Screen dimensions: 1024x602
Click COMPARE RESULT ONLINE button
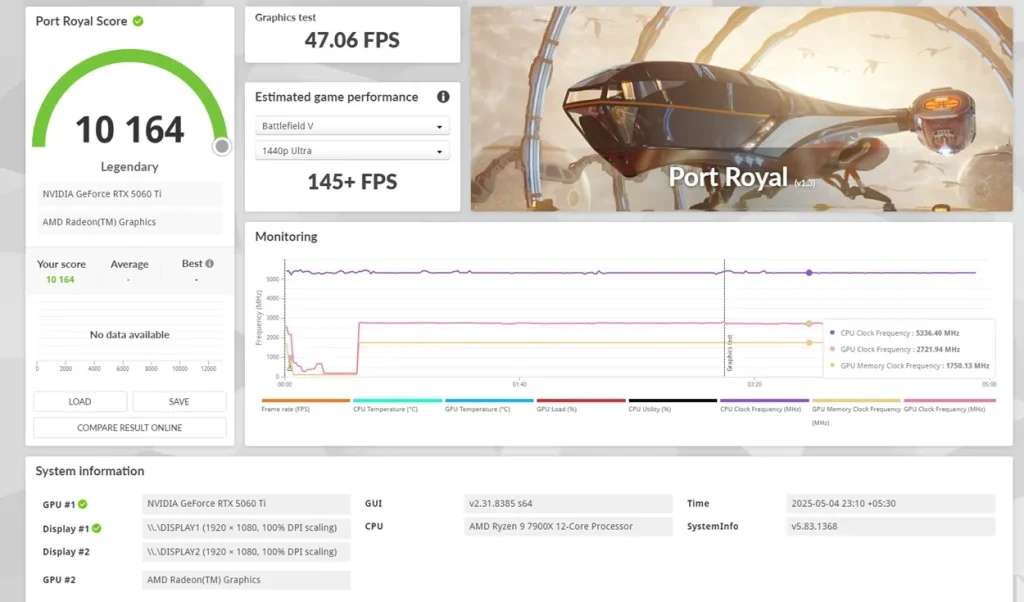(129, 428)
